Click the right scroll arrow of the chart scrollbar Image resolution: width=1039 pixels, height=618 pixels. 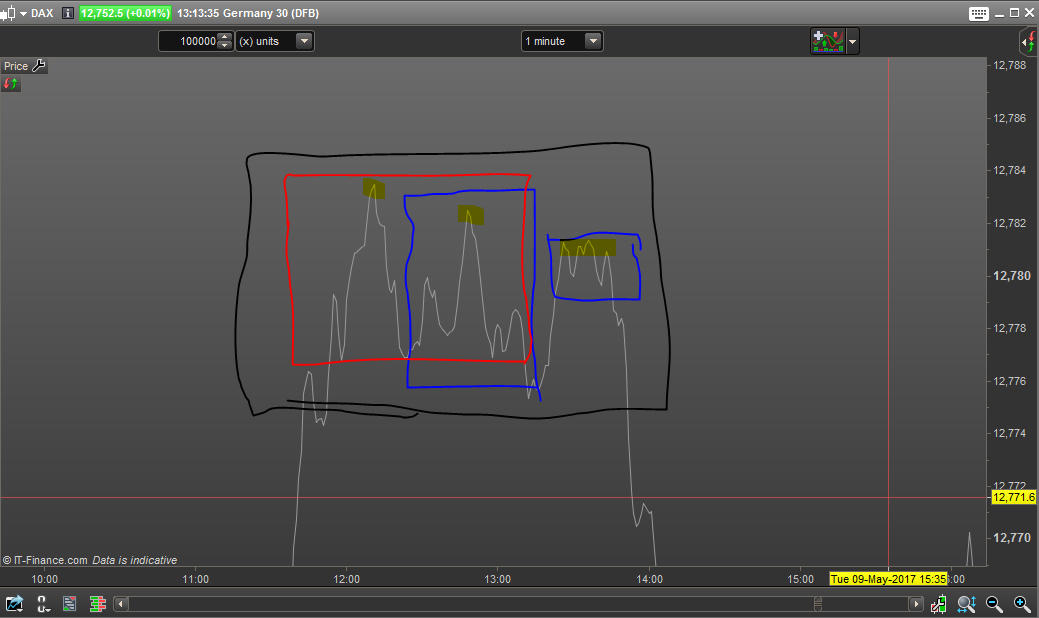pyautogui.click(x=916, y=603)
